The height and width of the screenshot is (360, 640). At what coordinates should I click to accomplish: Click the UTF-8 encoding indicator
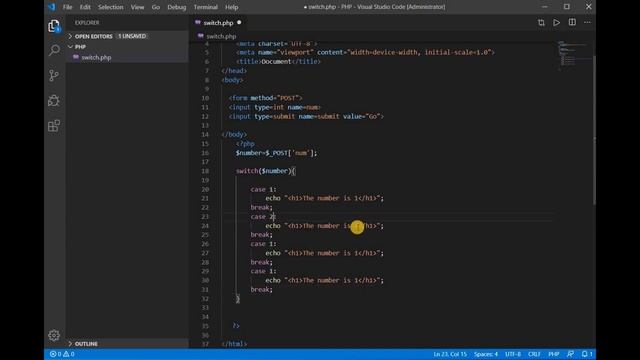[513, 354]
